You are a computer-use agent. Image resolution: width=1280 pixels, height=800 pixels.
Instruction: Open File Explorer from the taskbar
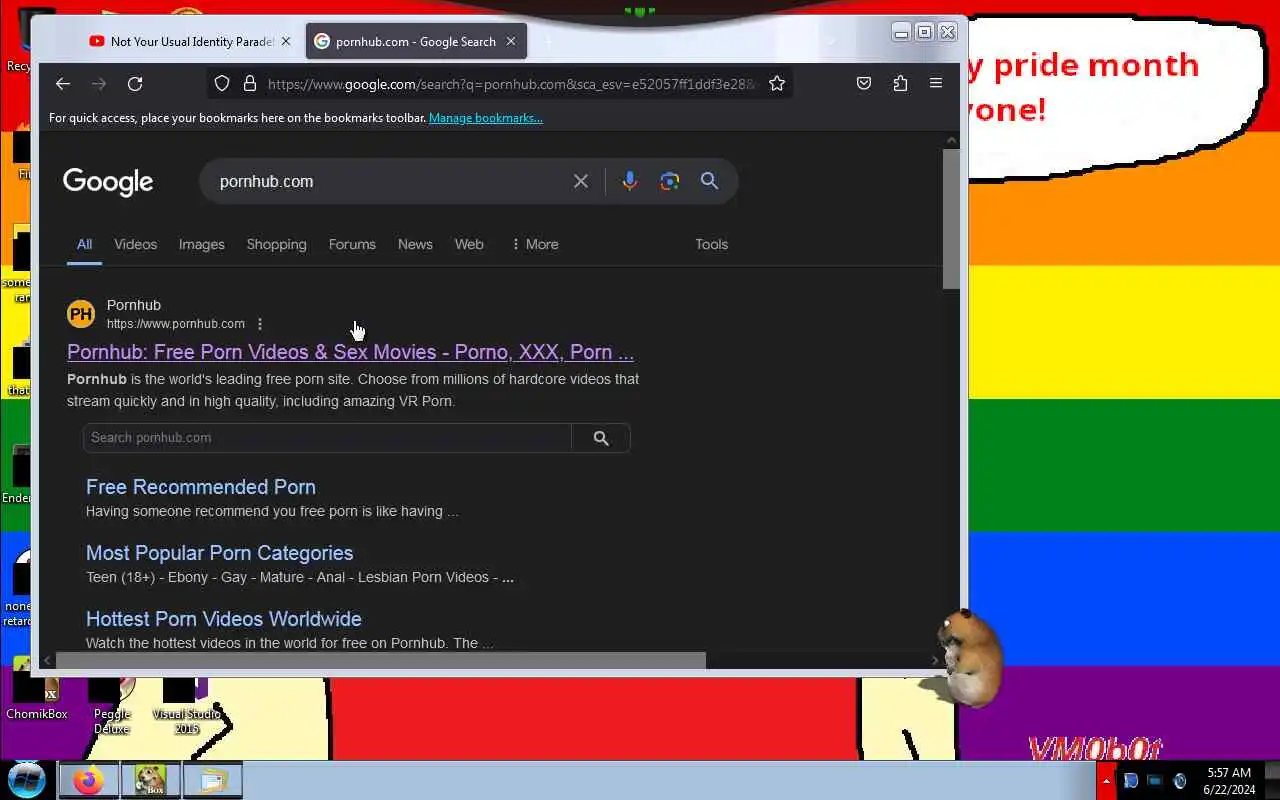pyautogui.click(x=213, y=780)
